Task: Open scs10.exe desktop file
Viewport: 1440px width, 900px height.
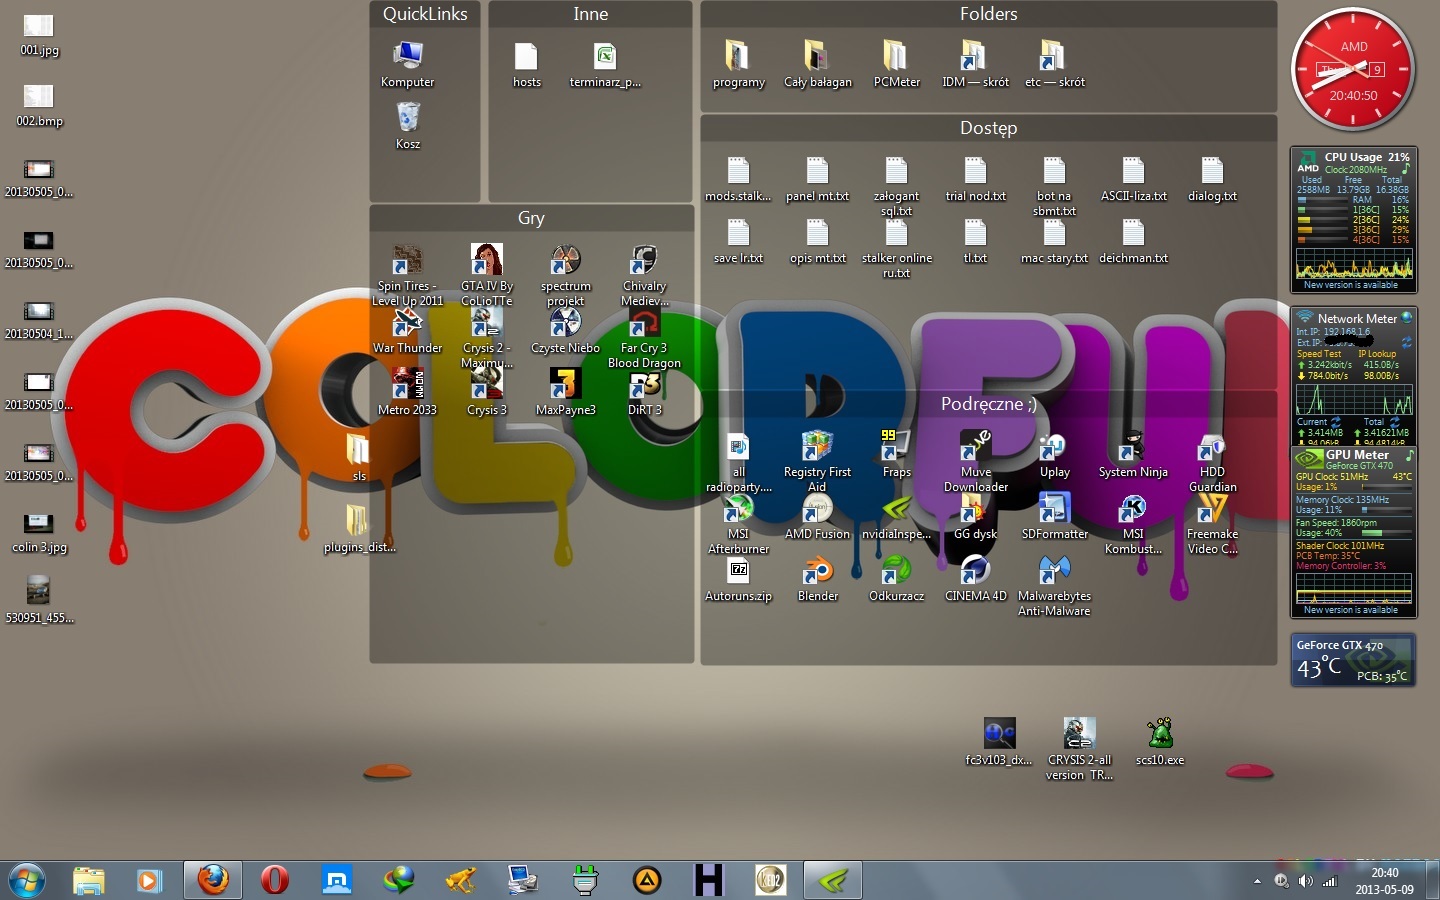Action: [x=1160, y=743]
